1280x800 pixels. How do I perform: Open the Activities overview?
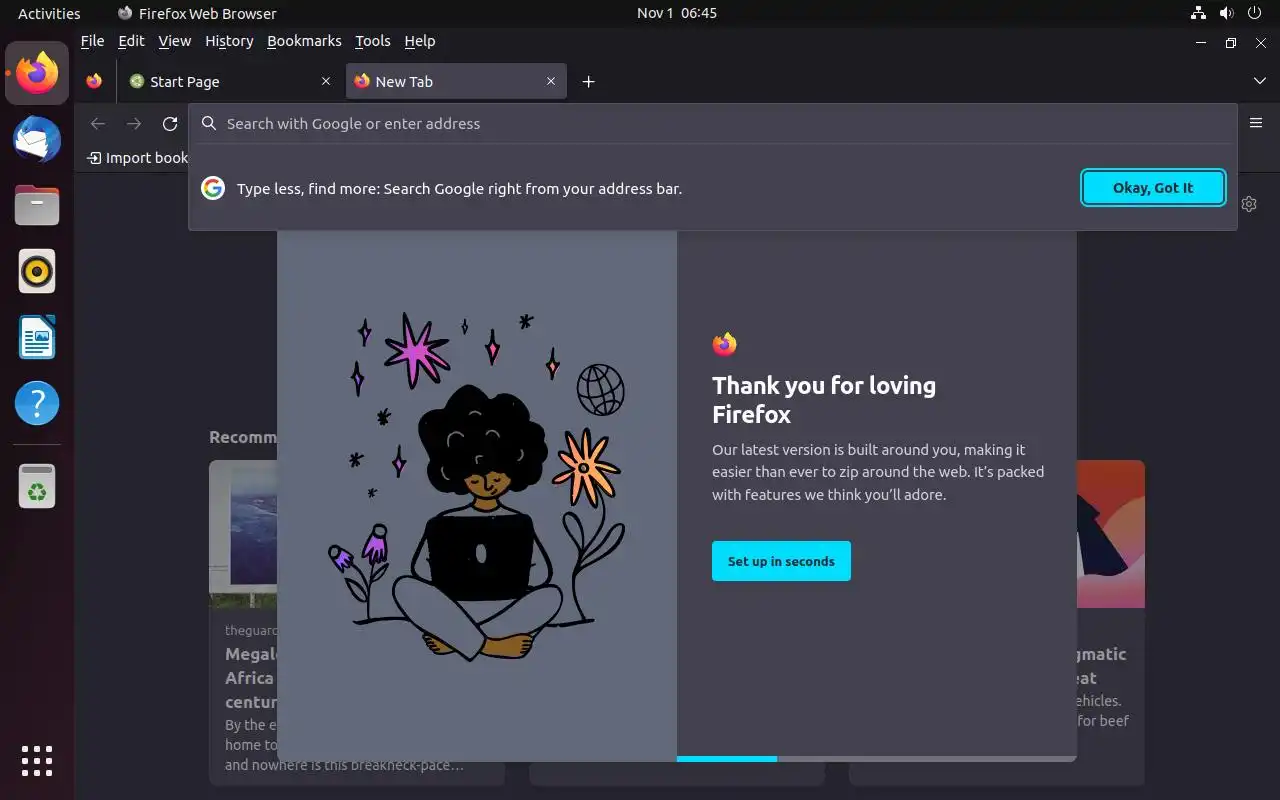(x=49, y=13)
